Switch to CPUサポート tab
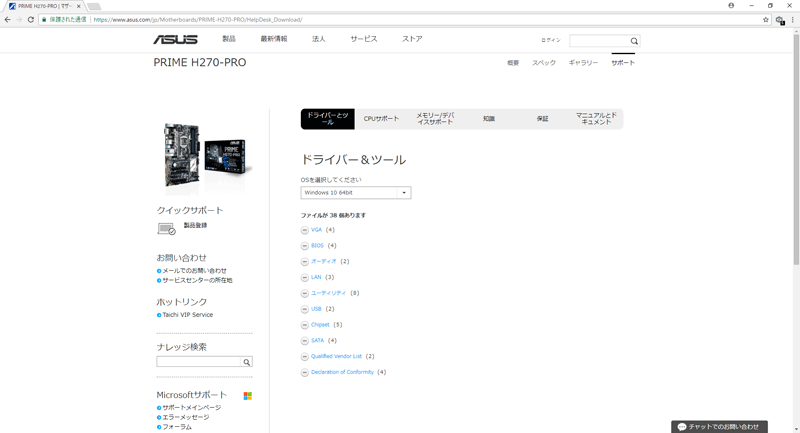This screenshot has height=433, width=800. click(381, 119)
